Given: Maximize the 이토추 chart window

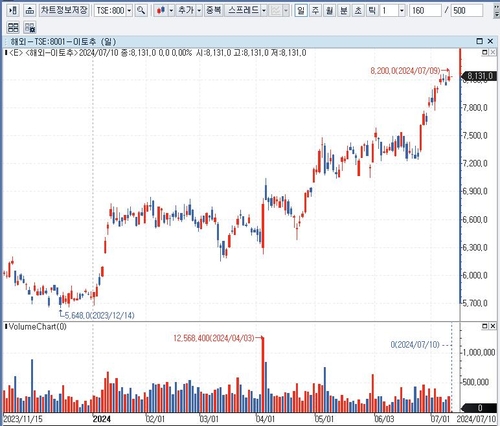Looking at the screenshot, I should click(479, 41).
